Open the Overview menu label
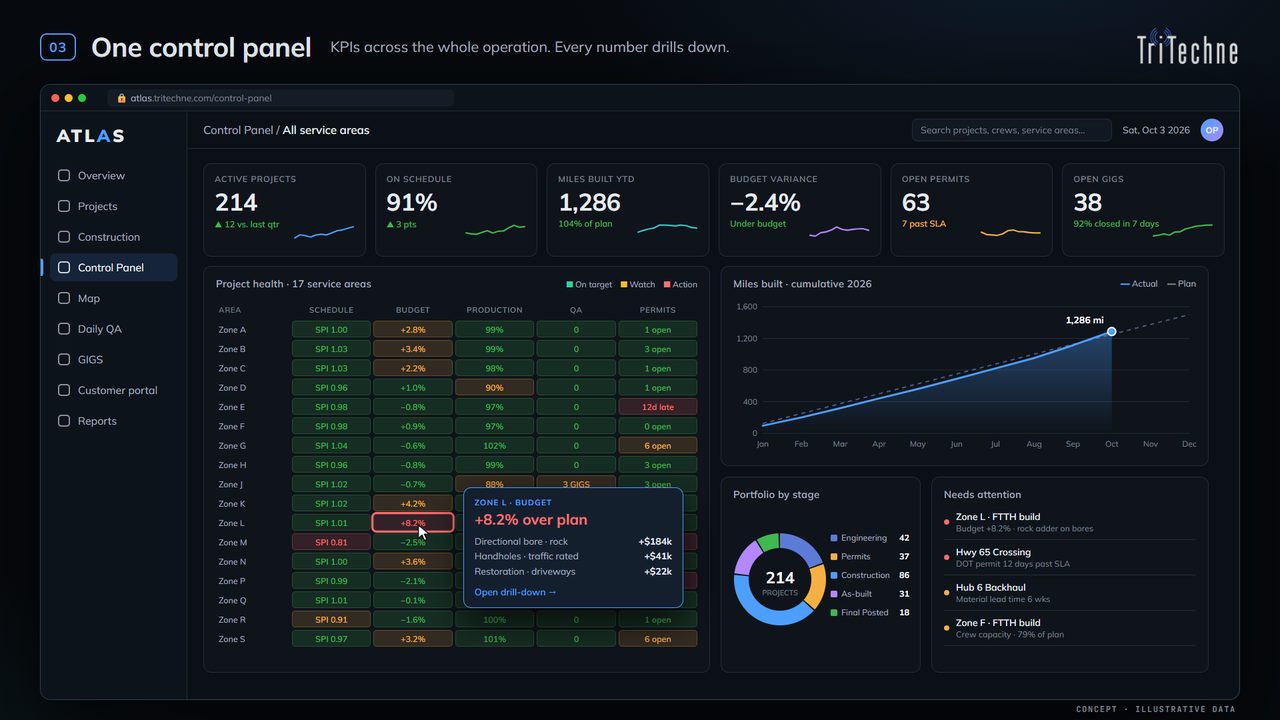1280x720 pixels. pos(101,175)
